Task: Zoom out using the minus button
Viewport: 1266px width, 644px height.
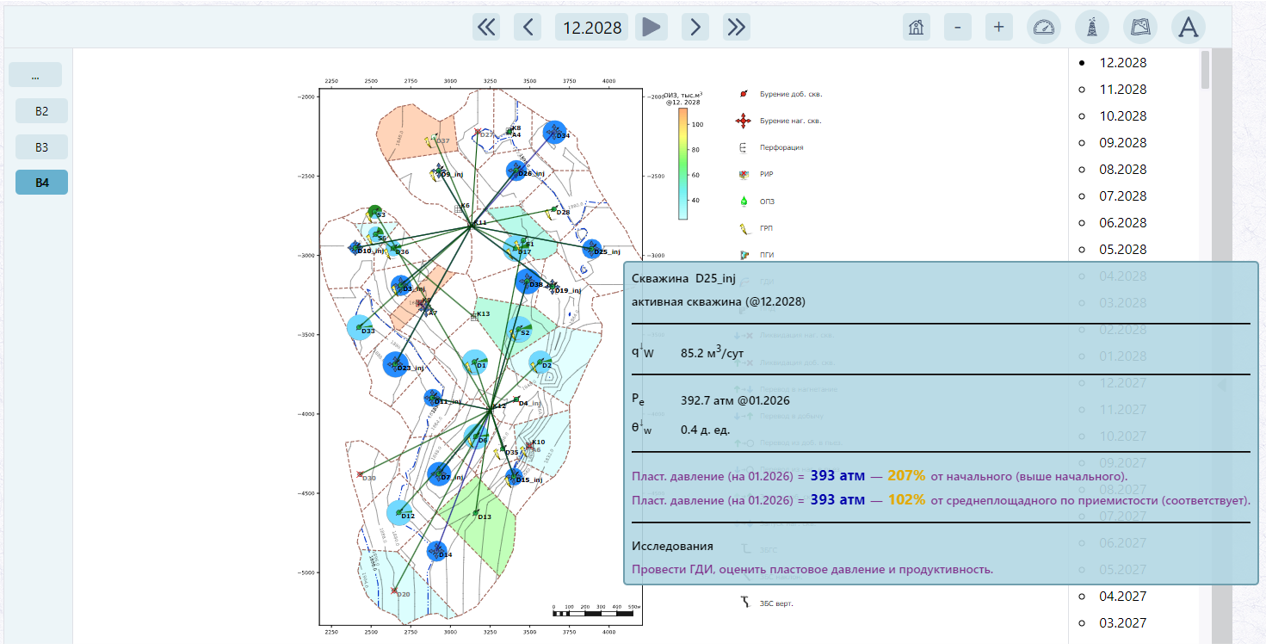Action: (958, 27)
